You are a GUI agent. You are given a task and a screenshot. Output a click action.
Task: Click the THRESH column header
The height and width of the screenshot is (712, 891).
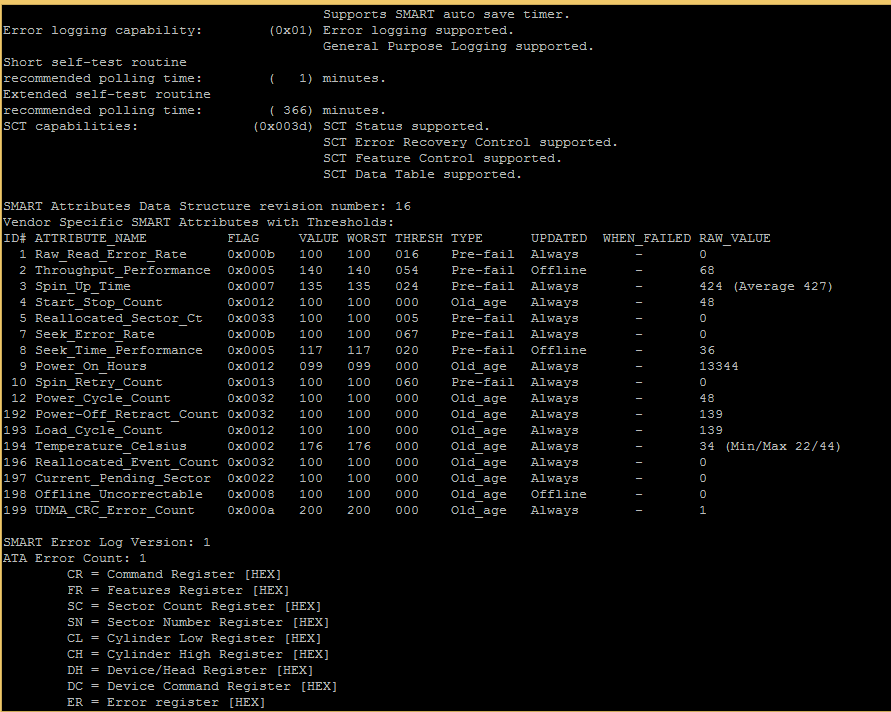pyautogui.click(x=418, y=238)
